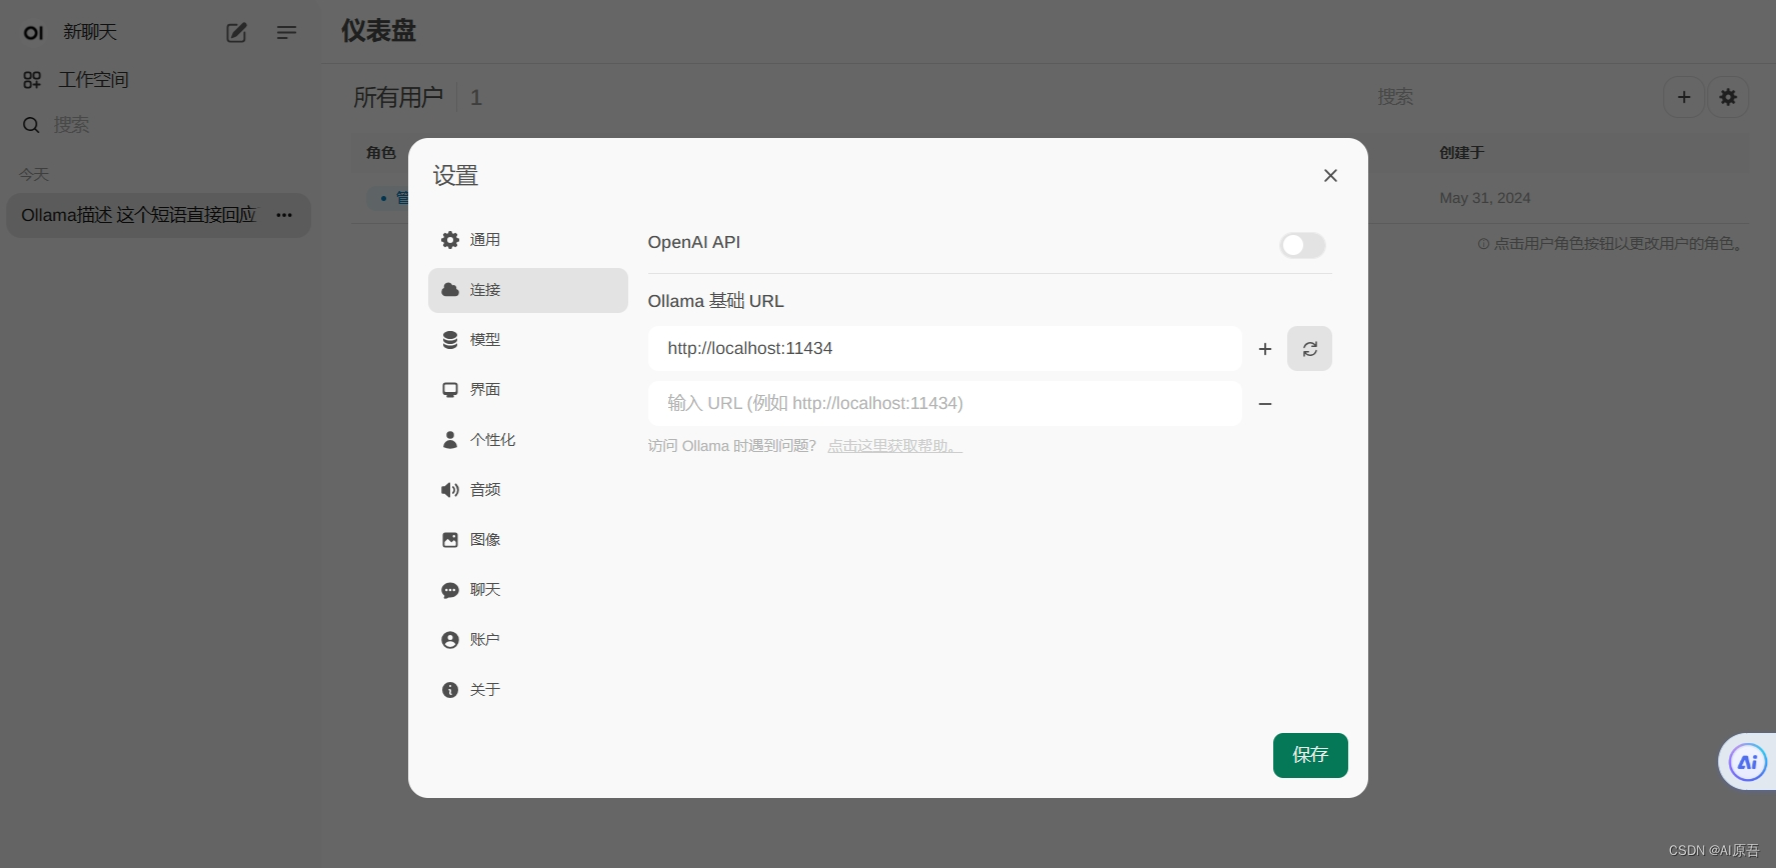Click the database icon beside 模型
Image resolution: width=1776 pixels, height=868 pixels.
(450, 340)
